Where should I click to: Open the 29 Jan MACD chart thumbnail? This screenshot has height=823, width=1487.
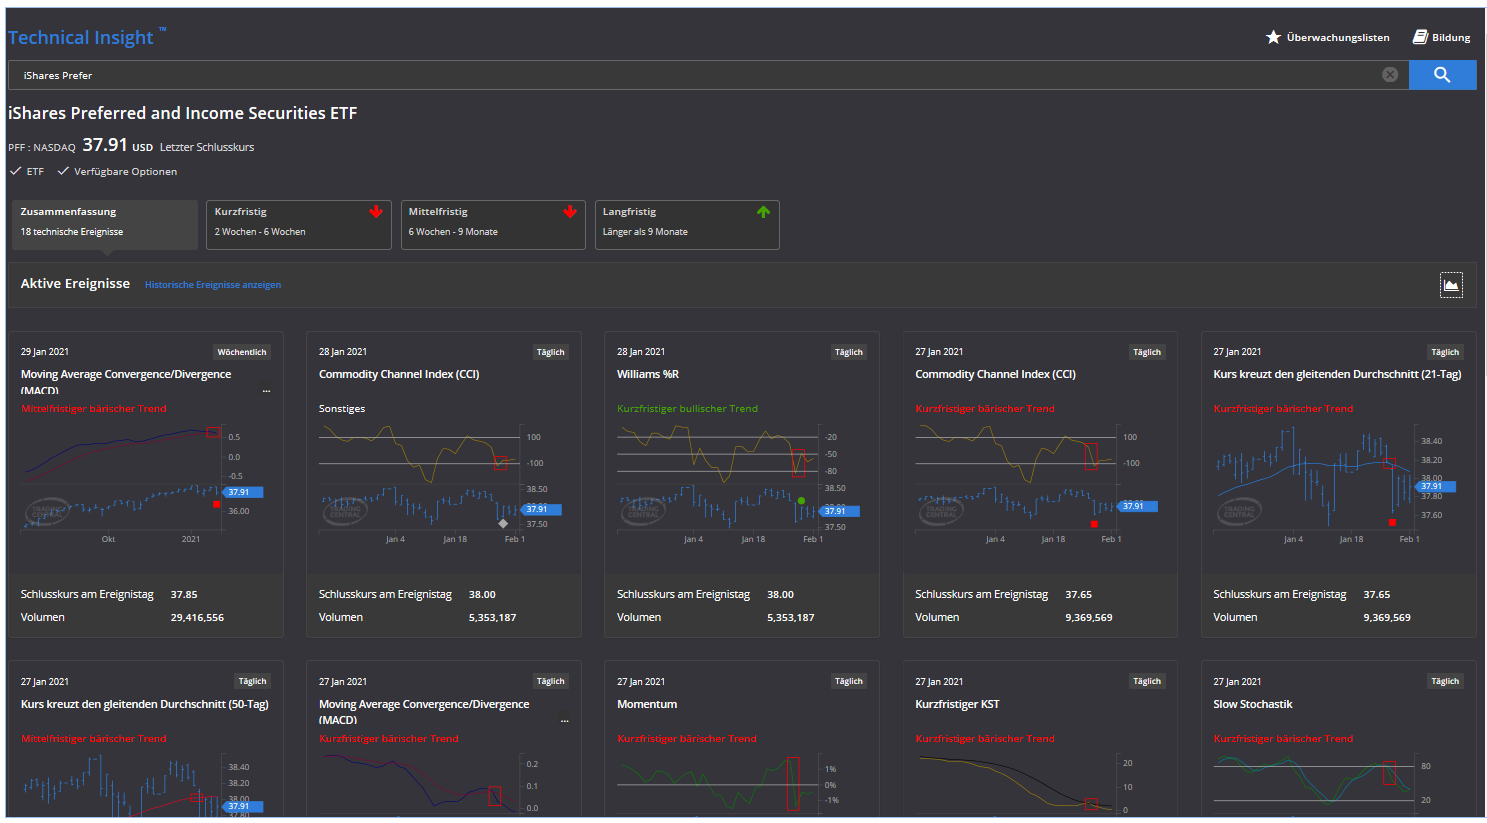[x=143, y=484]
